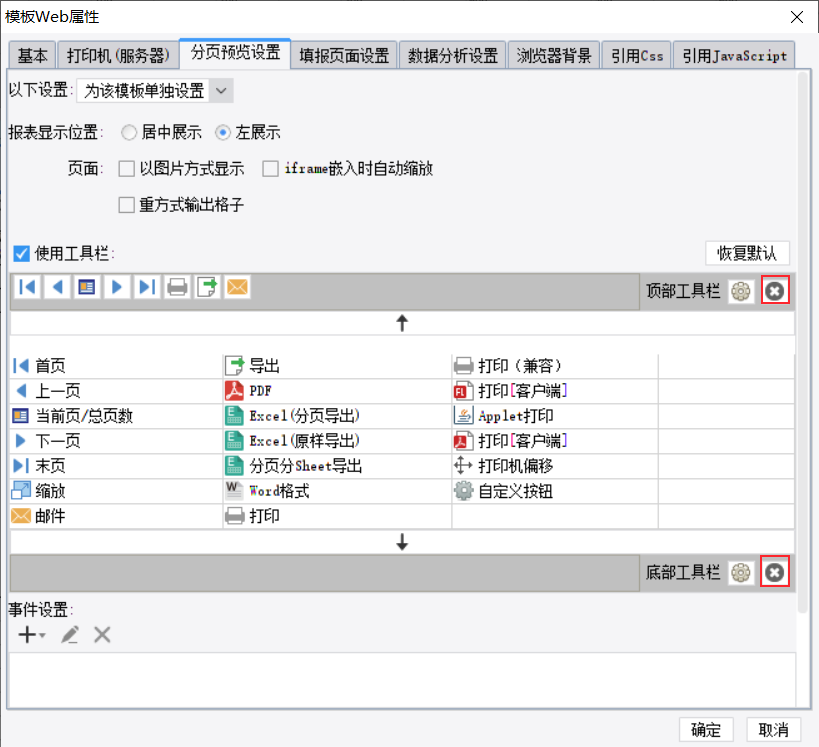Screen dimensions: 819x747
Task: Delete selected event with X icon
Action: point(102,635)
